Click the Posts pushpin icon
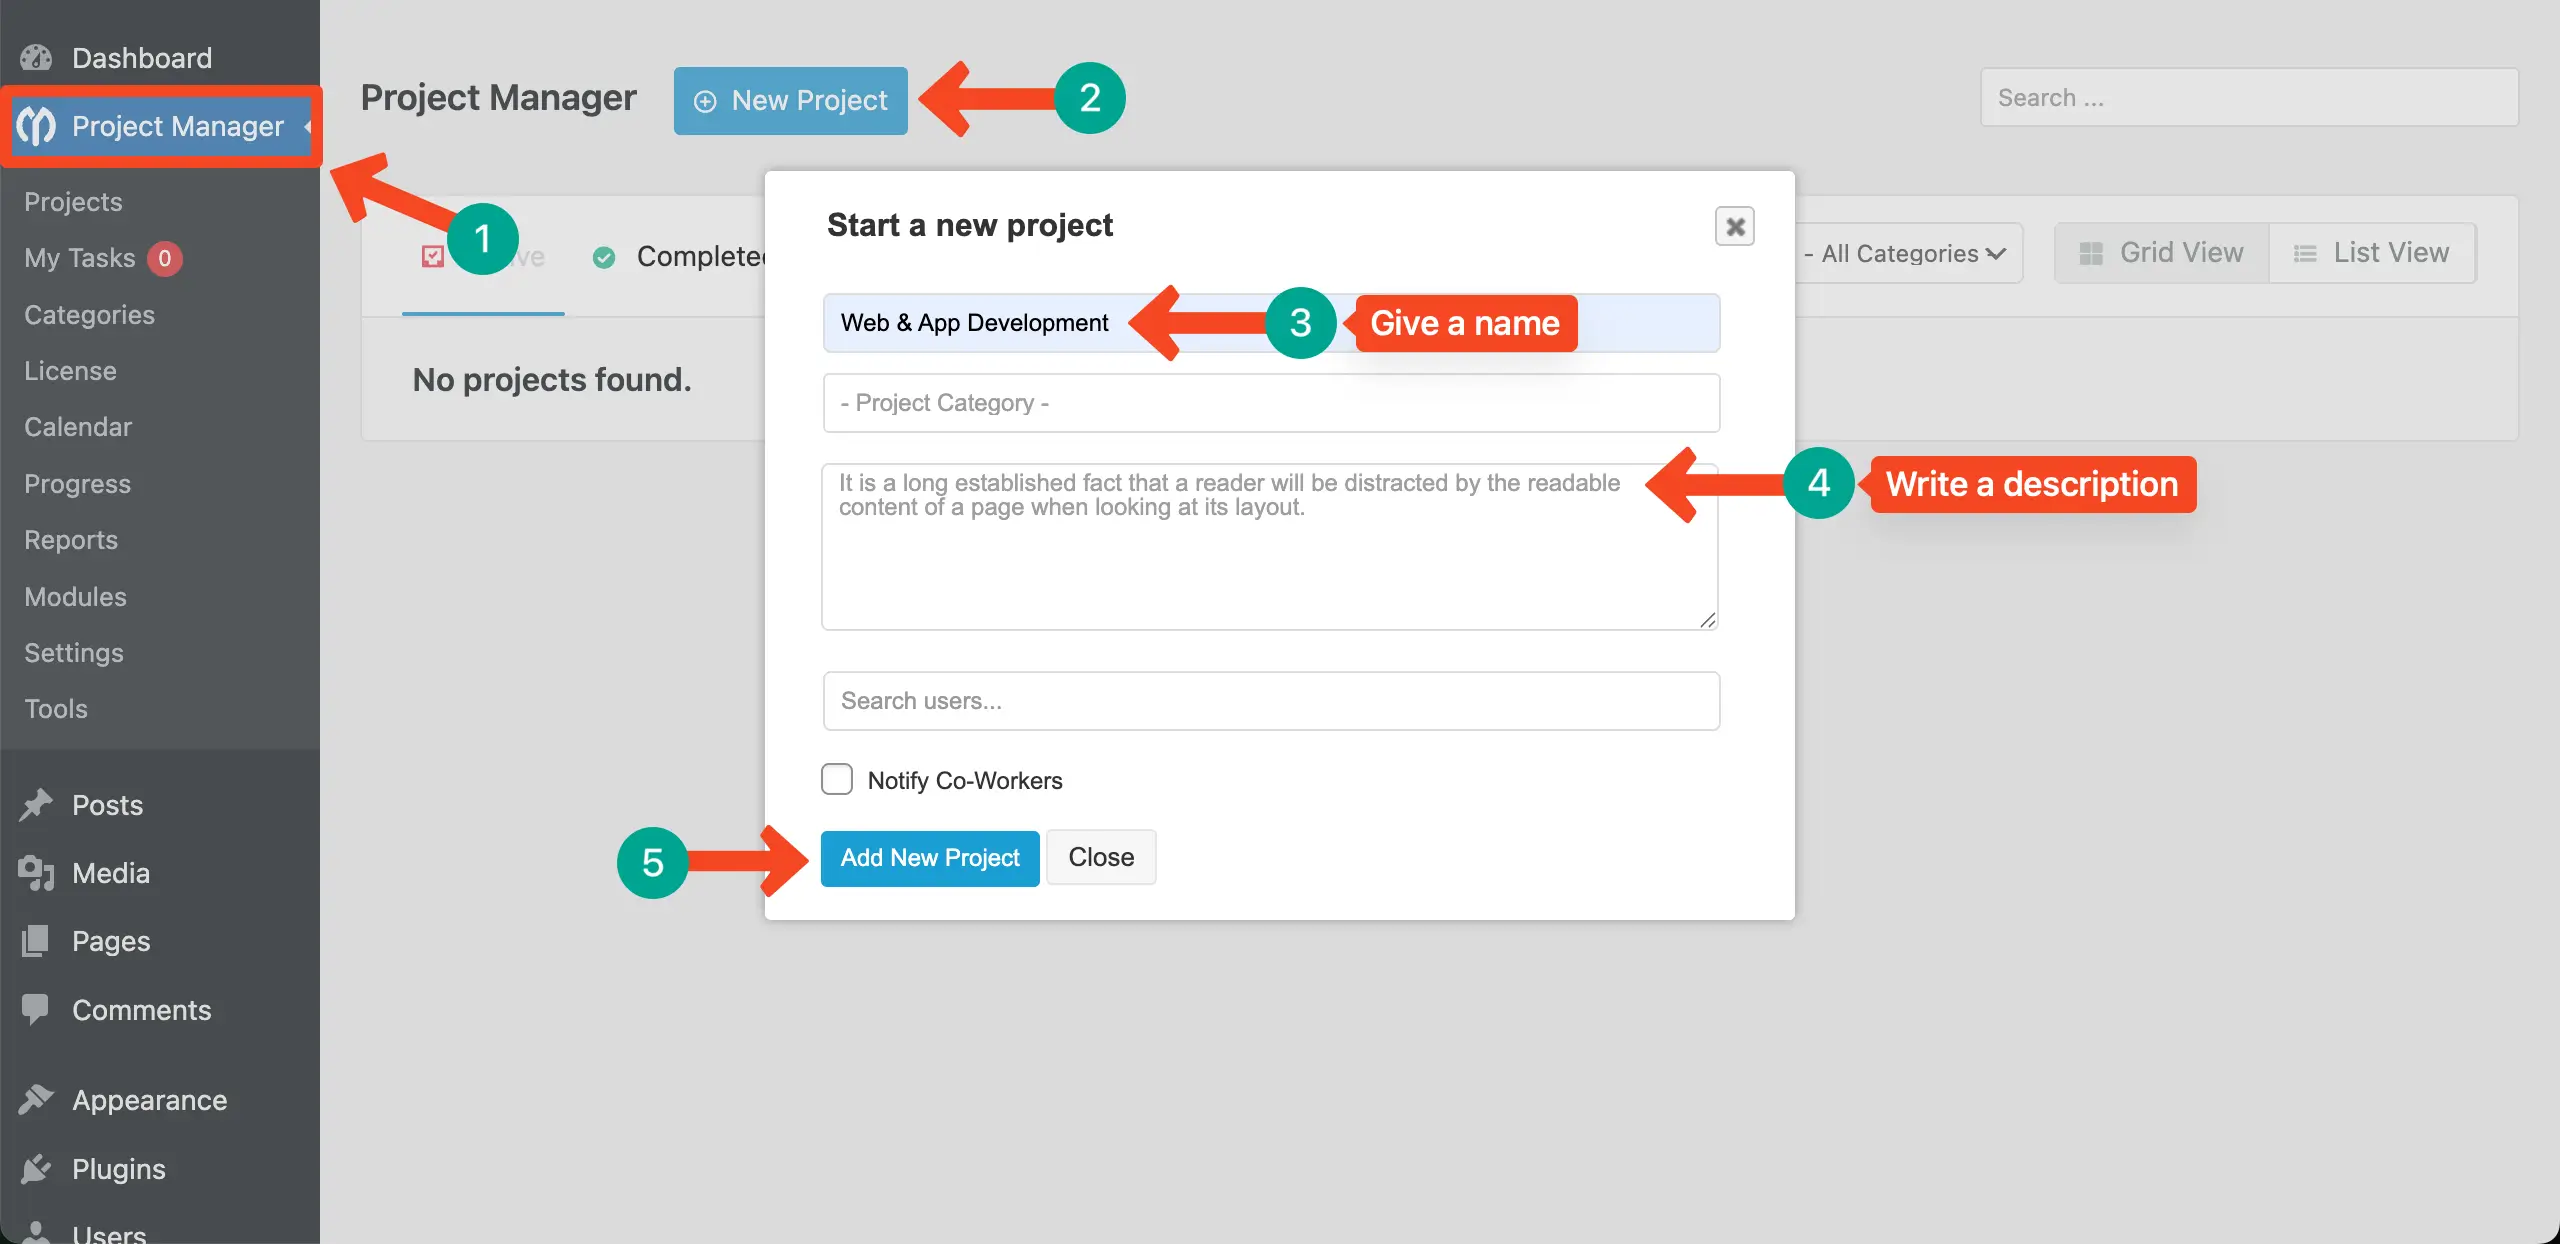 click(x=36, y=805)
